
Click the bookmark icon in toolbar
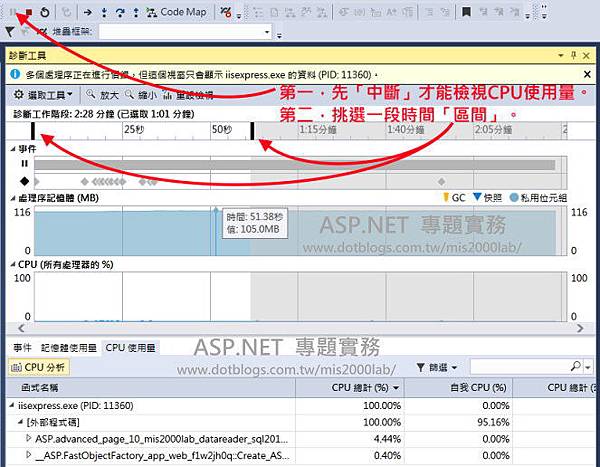[x=466, y=12]
